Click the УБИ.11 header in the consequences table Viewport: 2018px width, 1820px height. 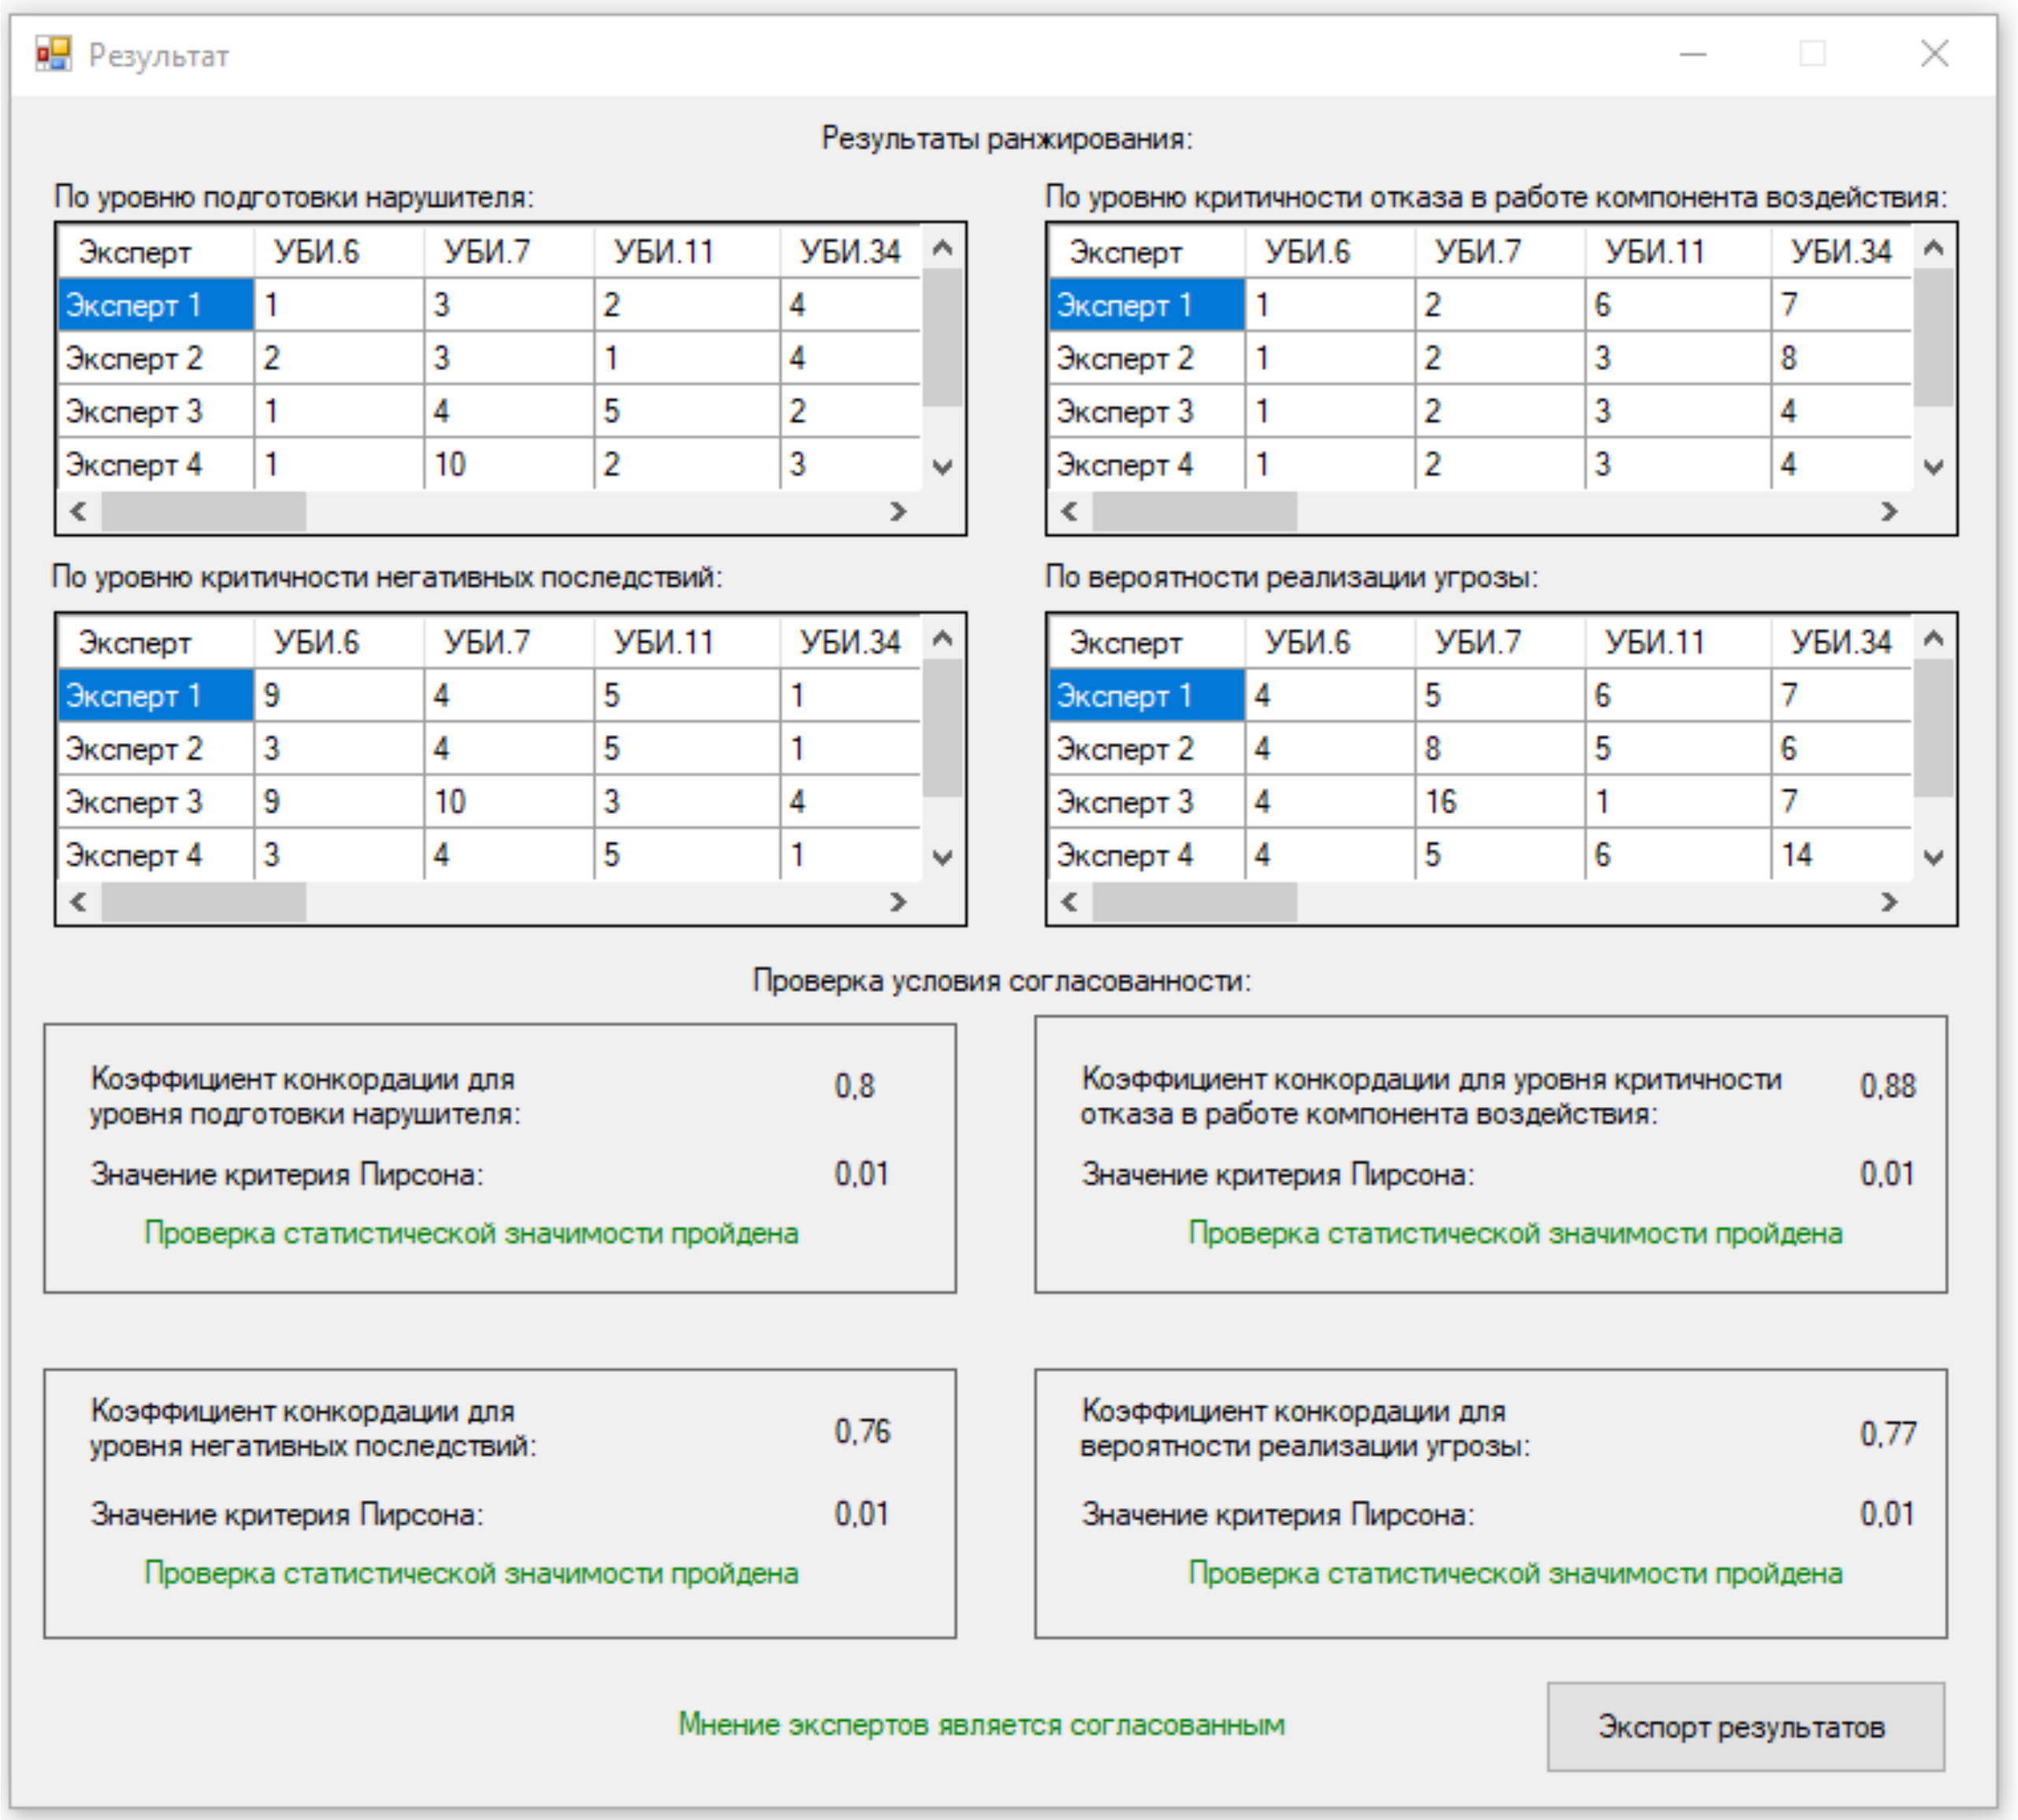point(664,642)
